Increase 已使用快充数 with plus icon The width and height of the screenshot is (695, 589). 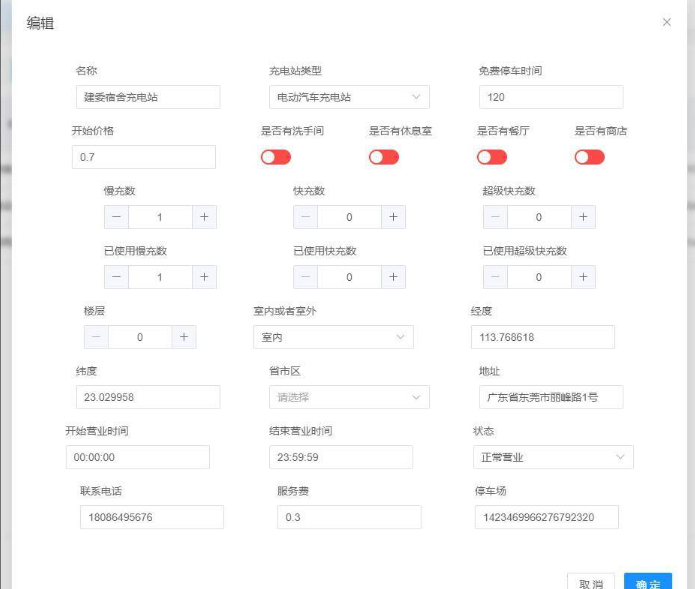point(393,277)
